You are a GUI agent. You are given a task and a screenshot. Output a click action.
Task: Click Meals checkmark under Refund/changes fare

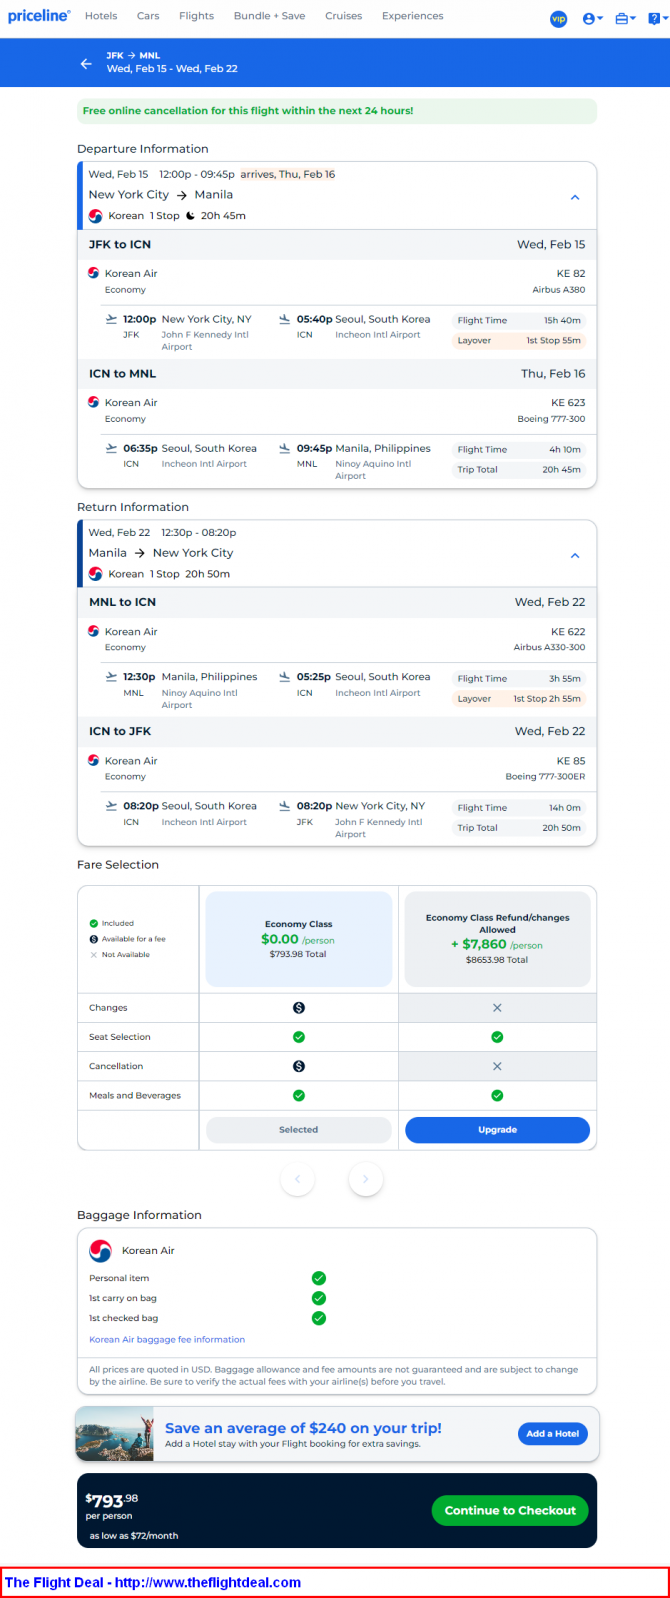[x=497, y=1096]
